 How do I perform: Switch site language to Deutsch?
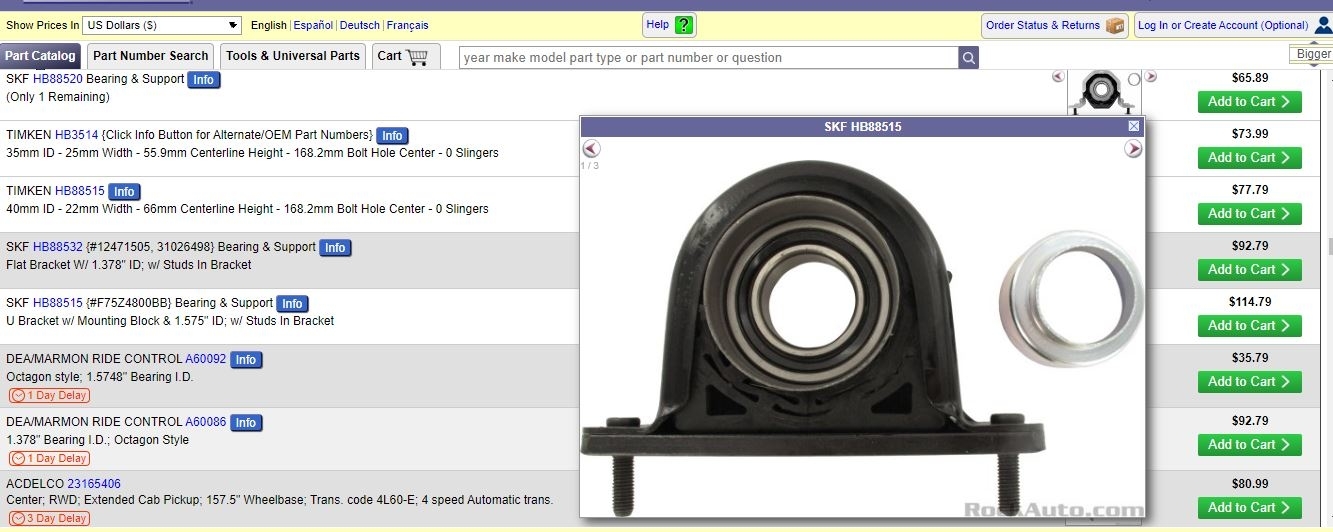point(360,25)
